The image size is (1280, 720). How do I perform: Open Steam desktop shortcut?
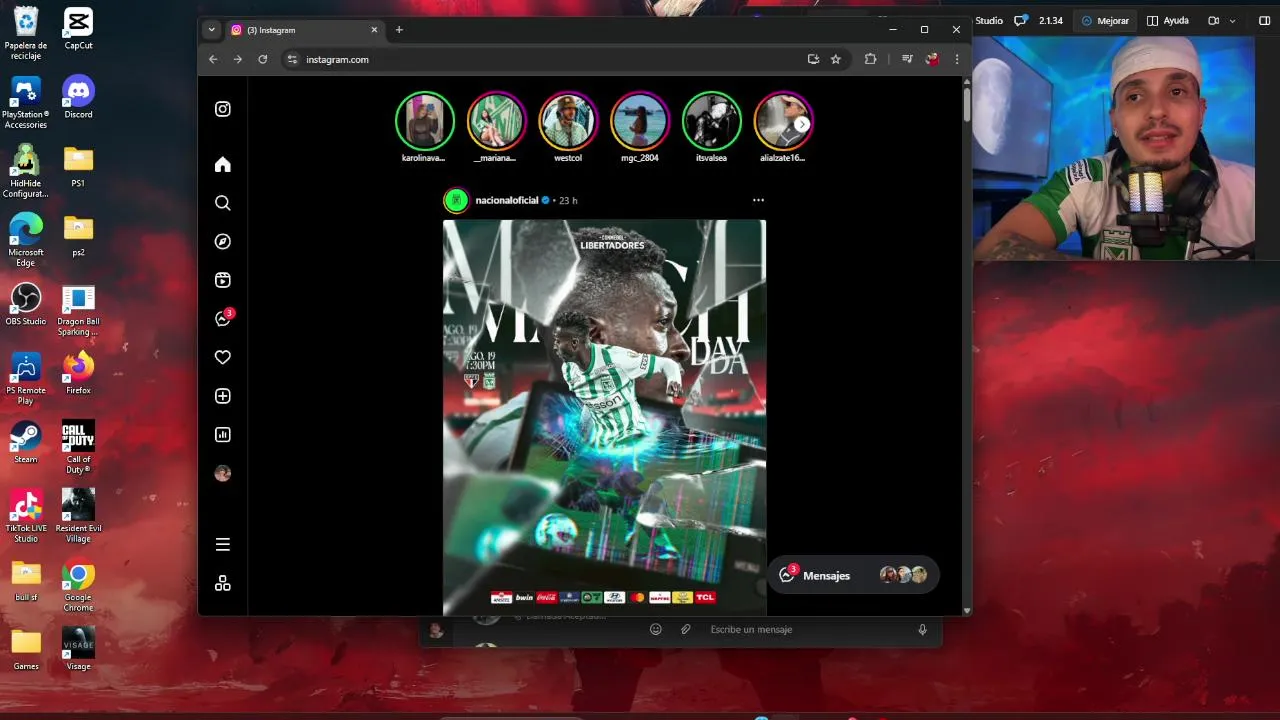pyautogui.click(x=26, y=442)
